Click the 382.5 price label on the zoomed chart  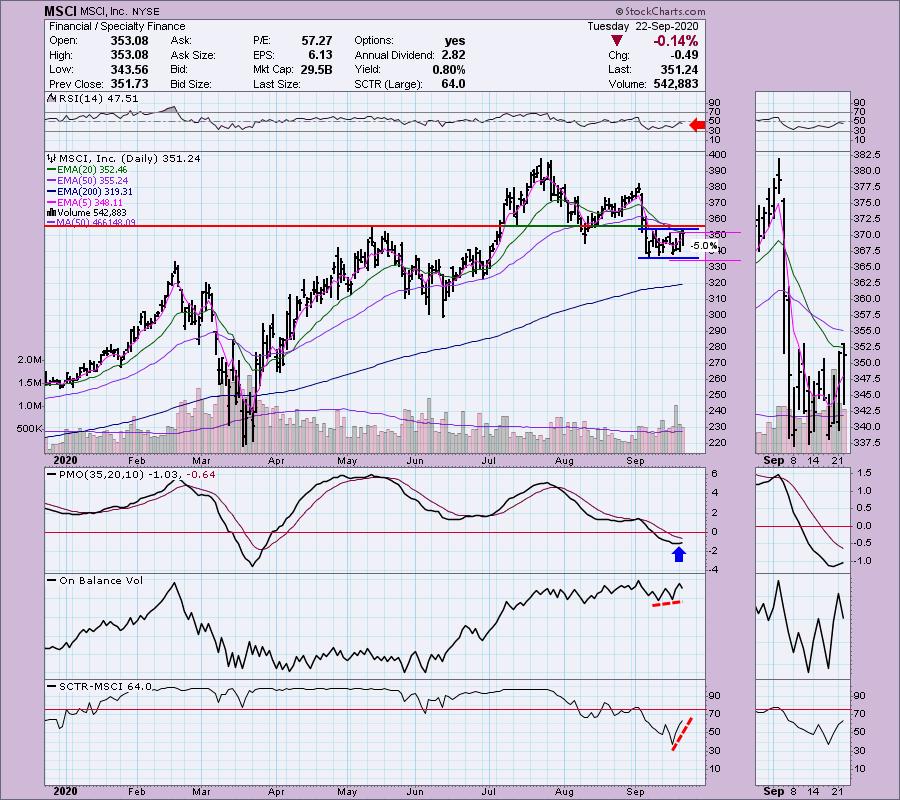(x=867, y=155)
